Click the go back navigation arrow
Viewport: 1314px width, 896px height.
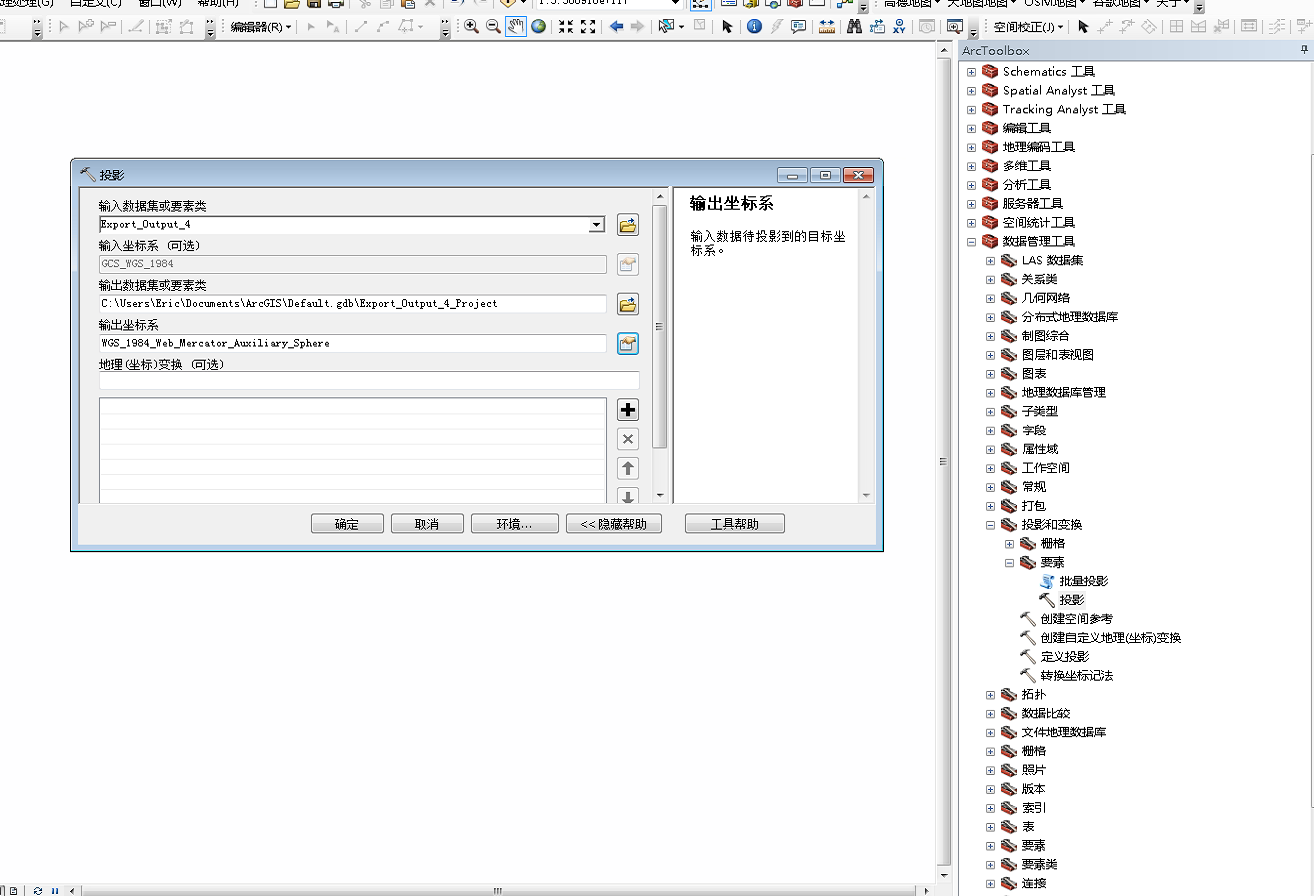(614, 27)
